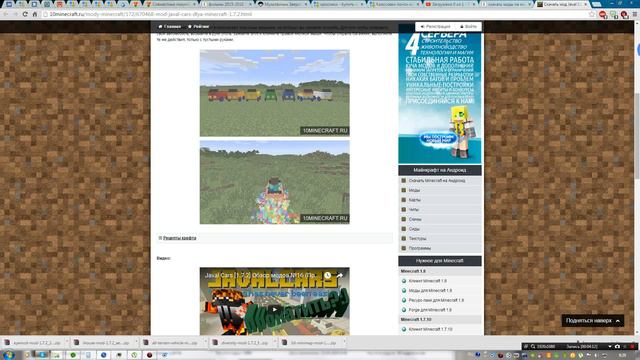Click the page vertical scrollbar
Screen dimensions: 640x360
click(x=637, y=135)
